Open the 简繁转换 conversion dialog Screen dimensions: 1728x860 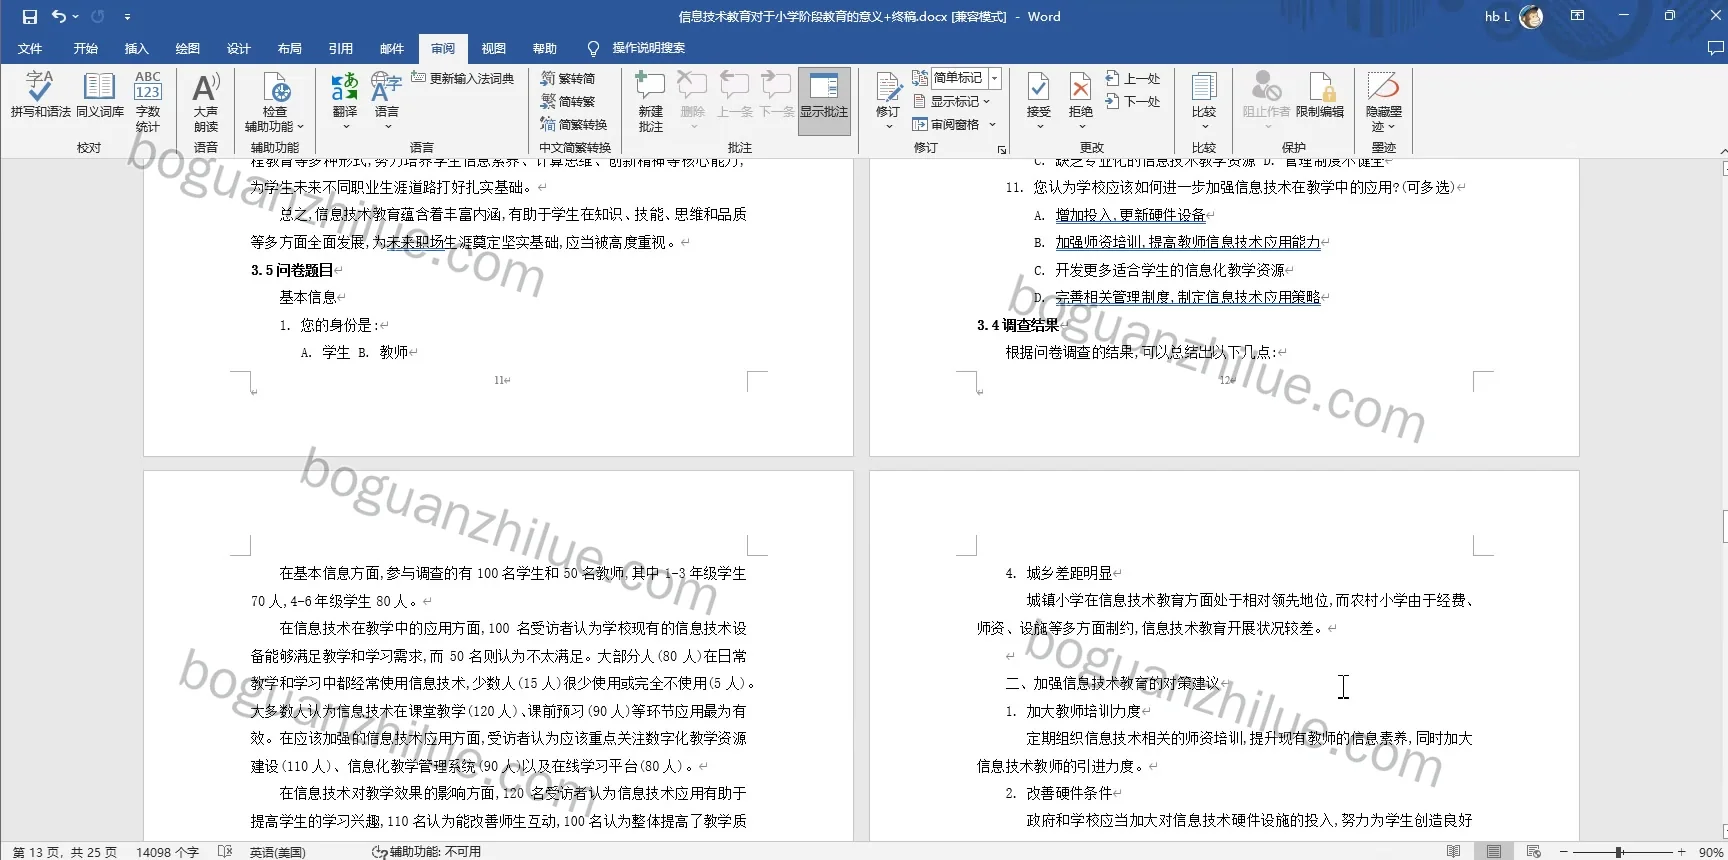(574, 124)
